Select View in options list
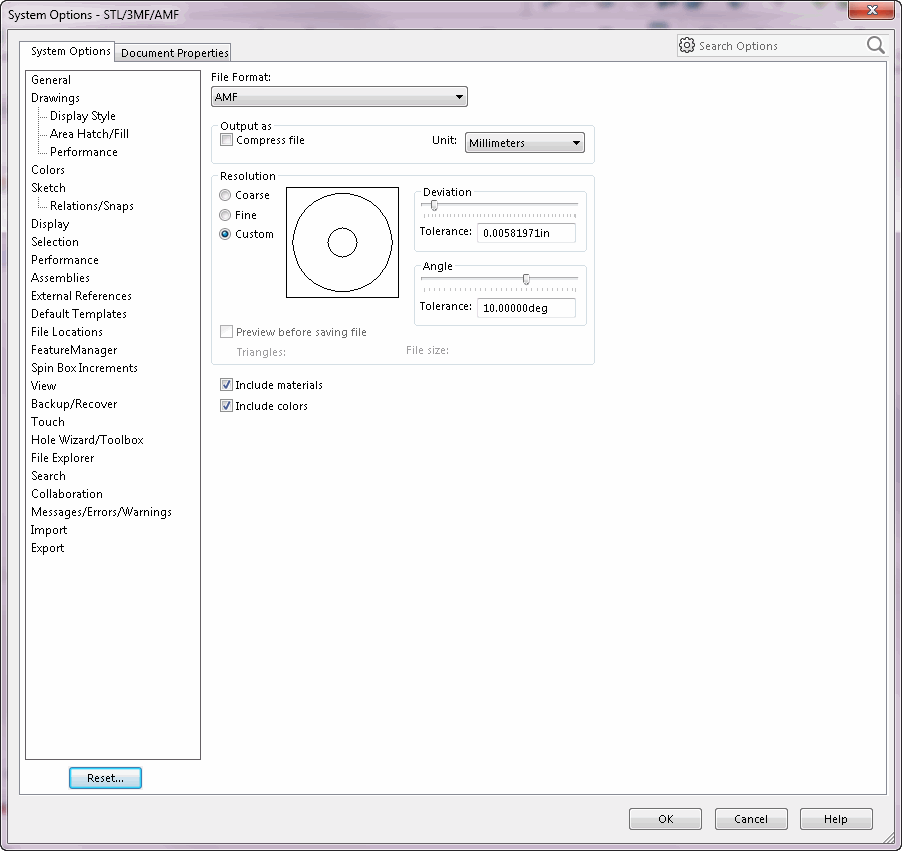902x851 pixels. pyautogui.click(x=44, y=386)
